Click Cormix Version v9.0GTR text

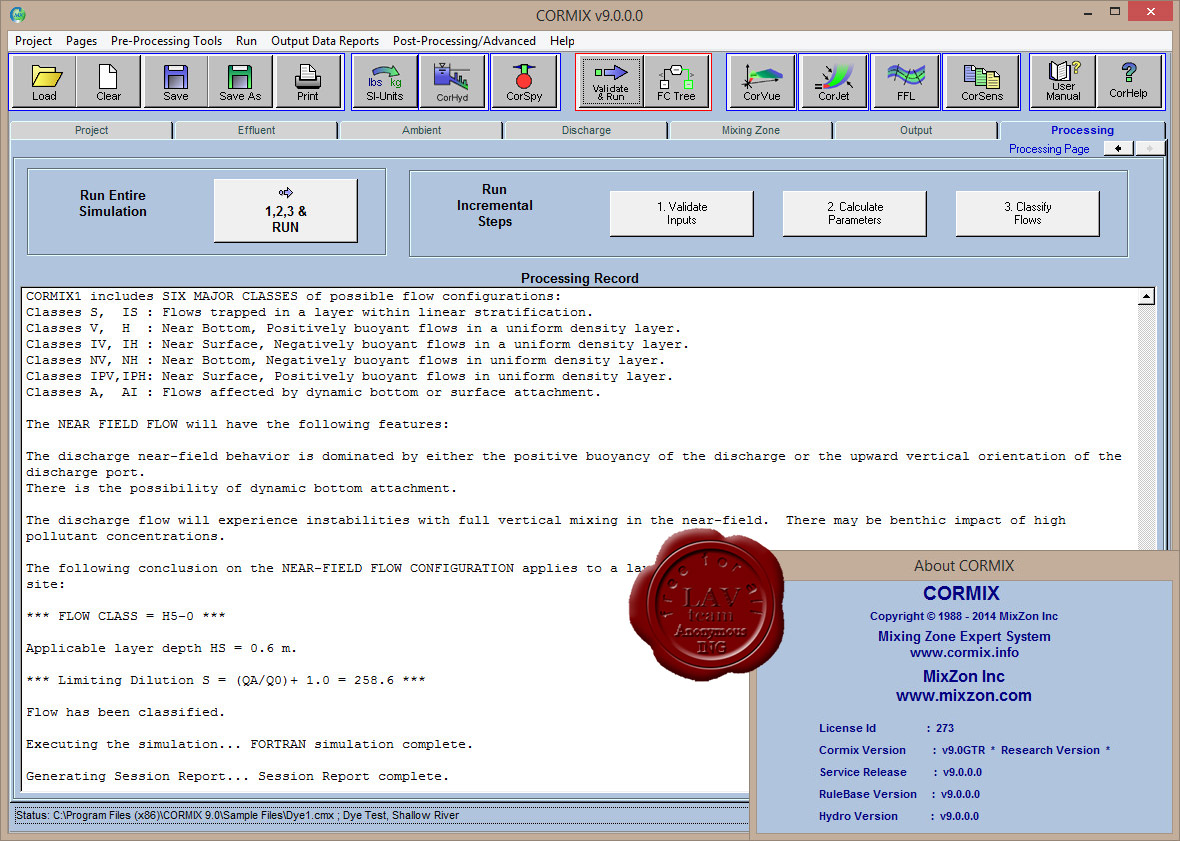pyautogui.click(x=963, y=750)
